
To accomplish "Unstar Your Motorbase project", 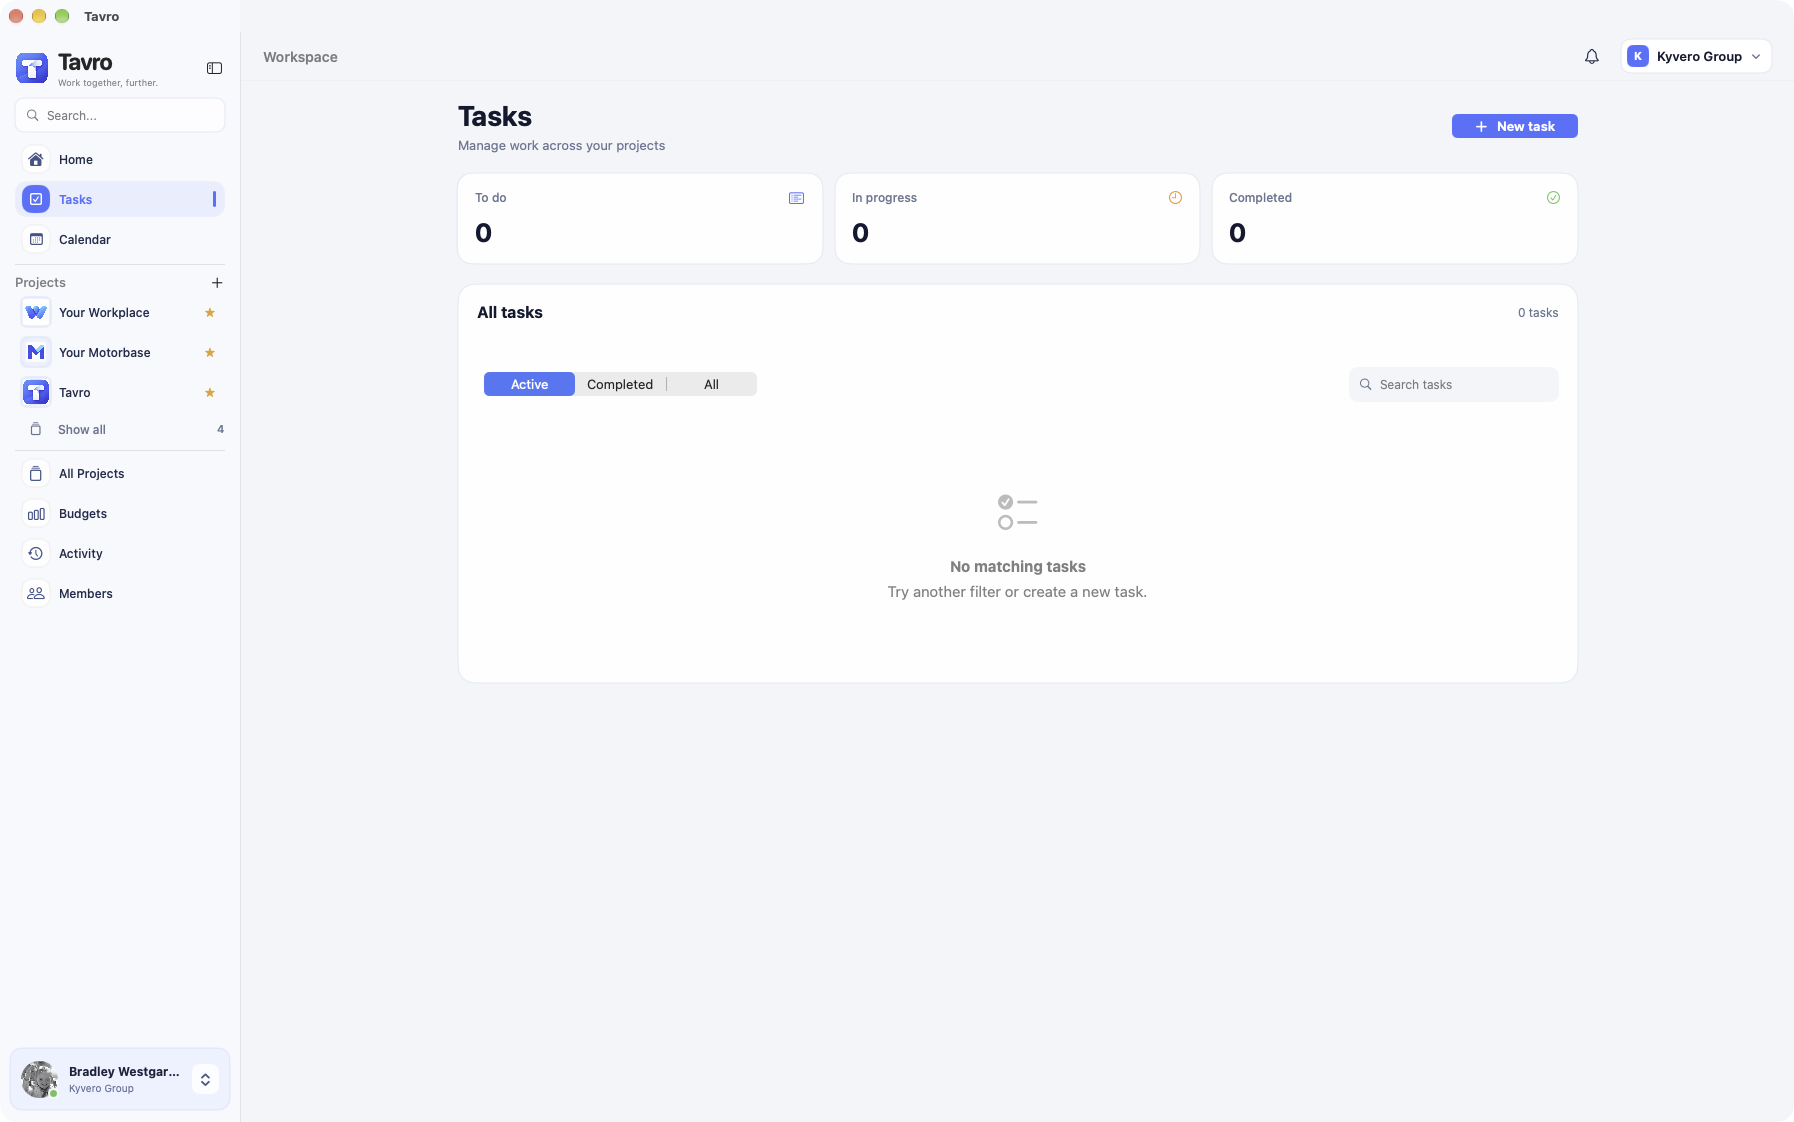I will pyautogui.click(x=210, y=353).
